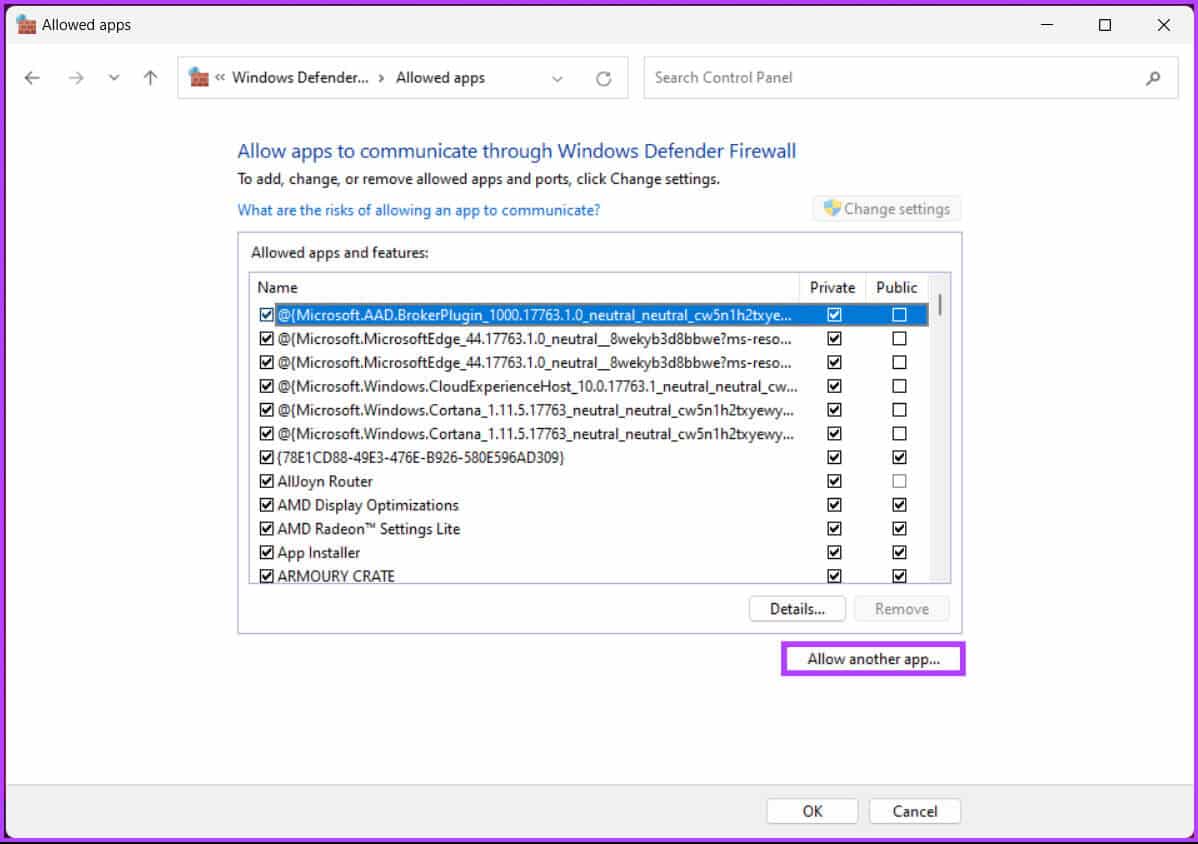Select the AMD Display Optimizations entry
This screenshot has height=844, width=1198.
[x=367, y=505]
